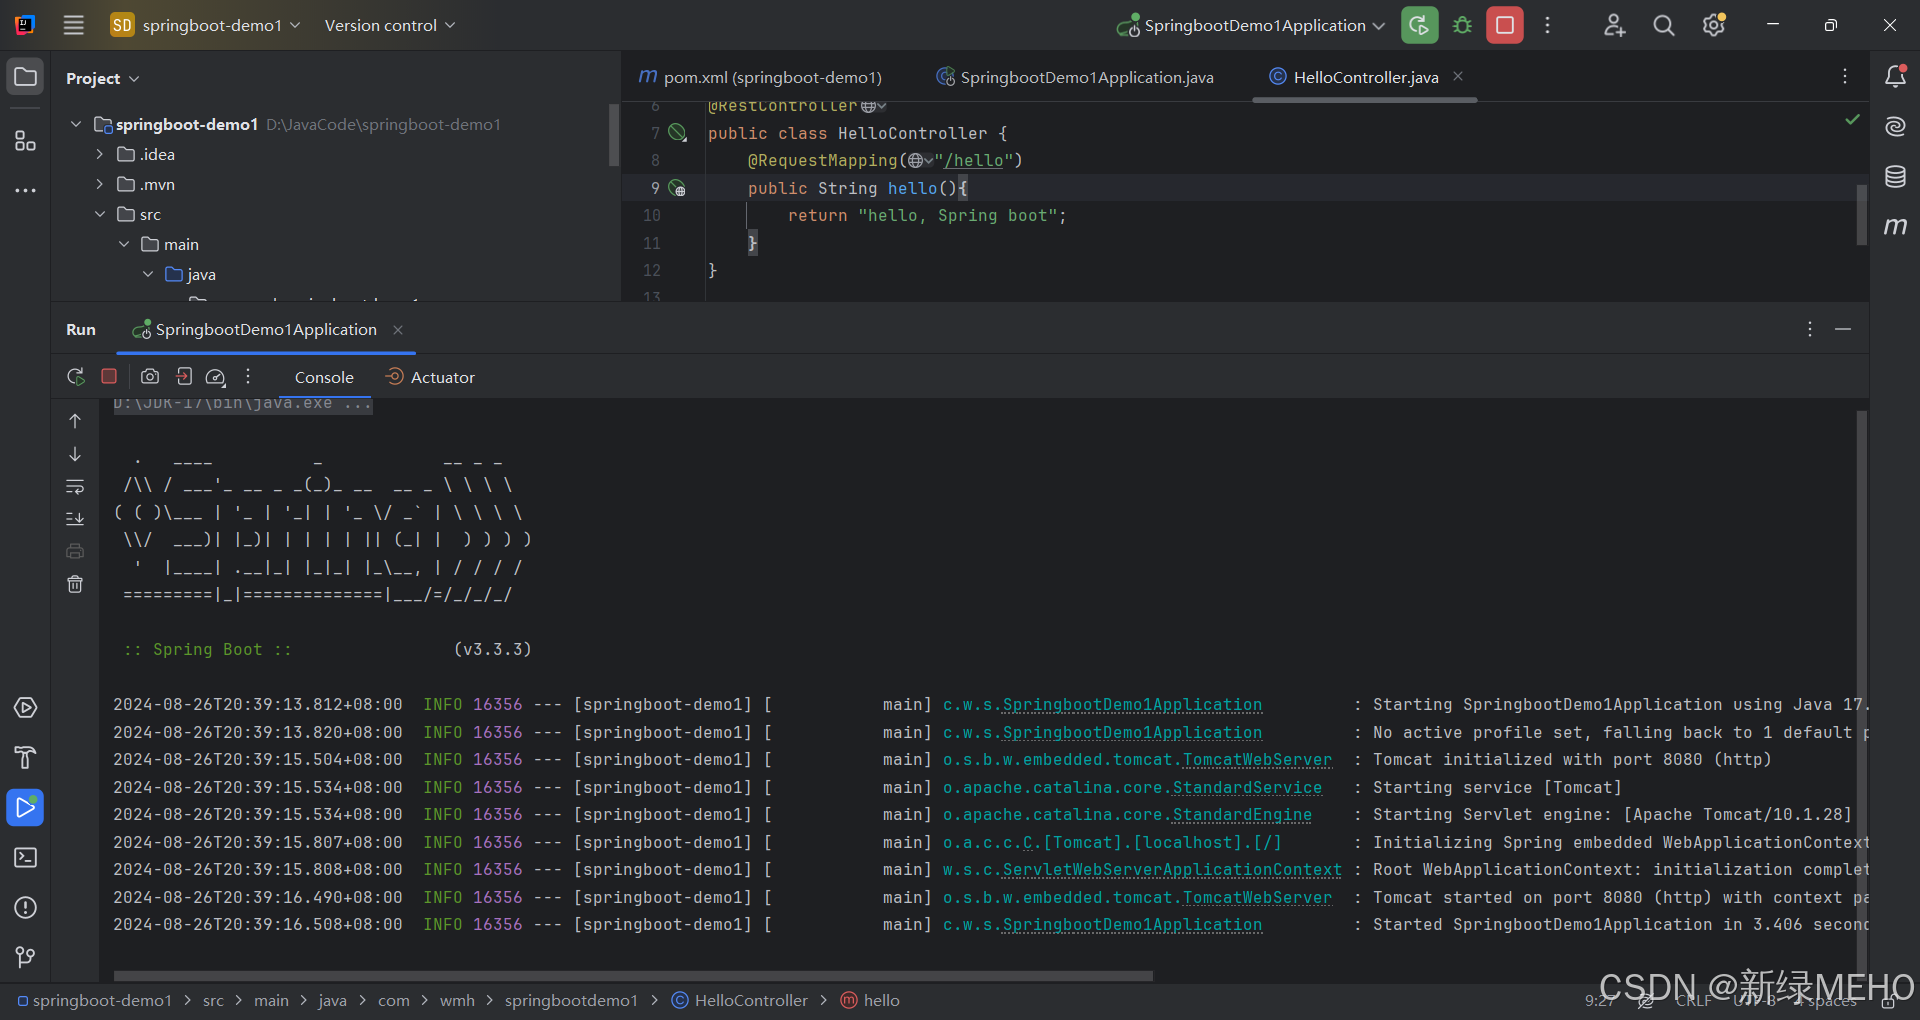Collapse the src folder

pos(100,214)
